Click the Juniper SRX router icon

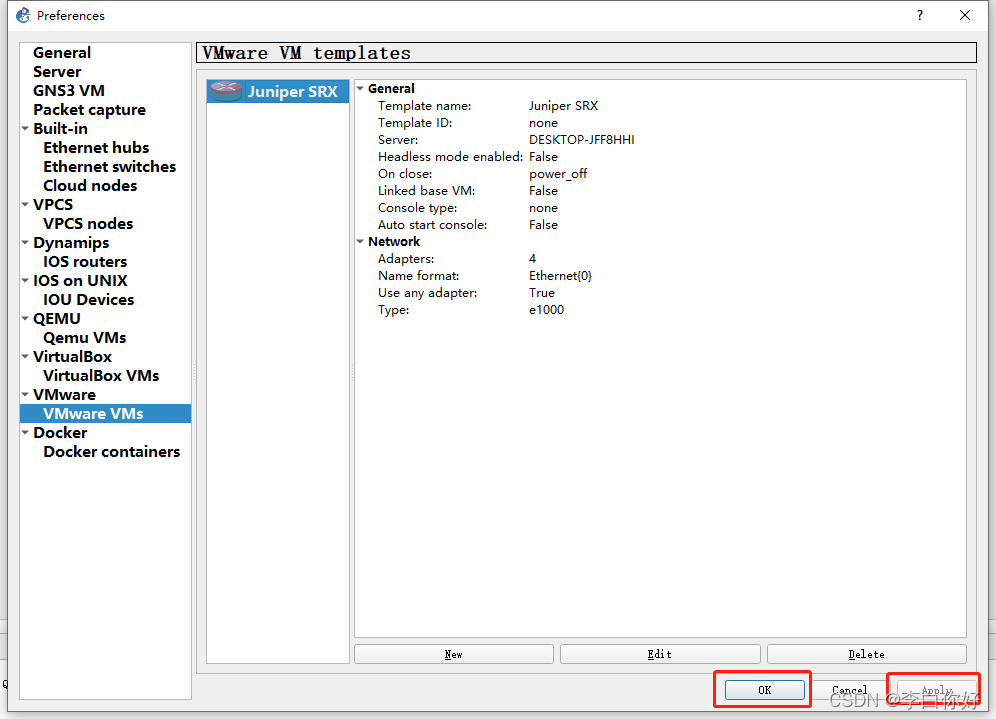point(226,91)
